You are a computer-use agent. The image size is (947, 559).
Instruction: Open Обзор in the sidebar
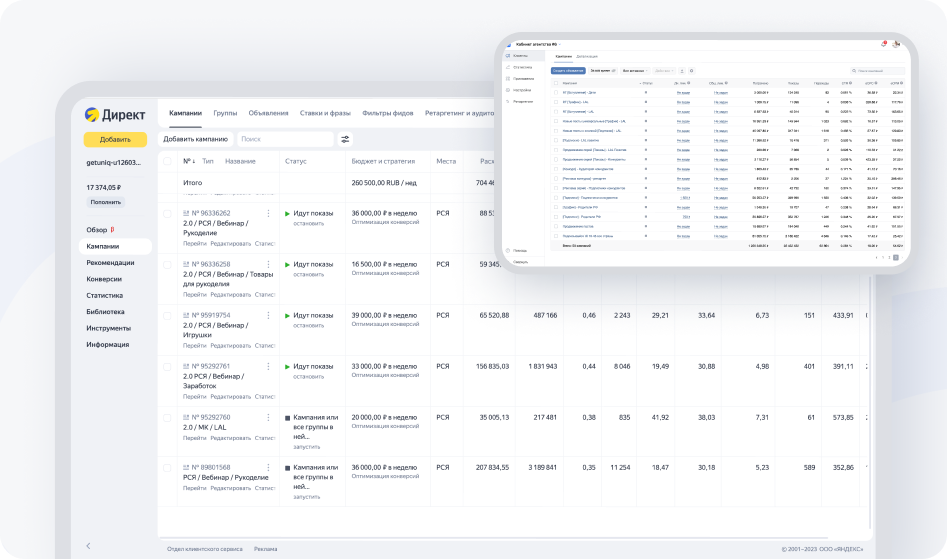click(97, 229)
